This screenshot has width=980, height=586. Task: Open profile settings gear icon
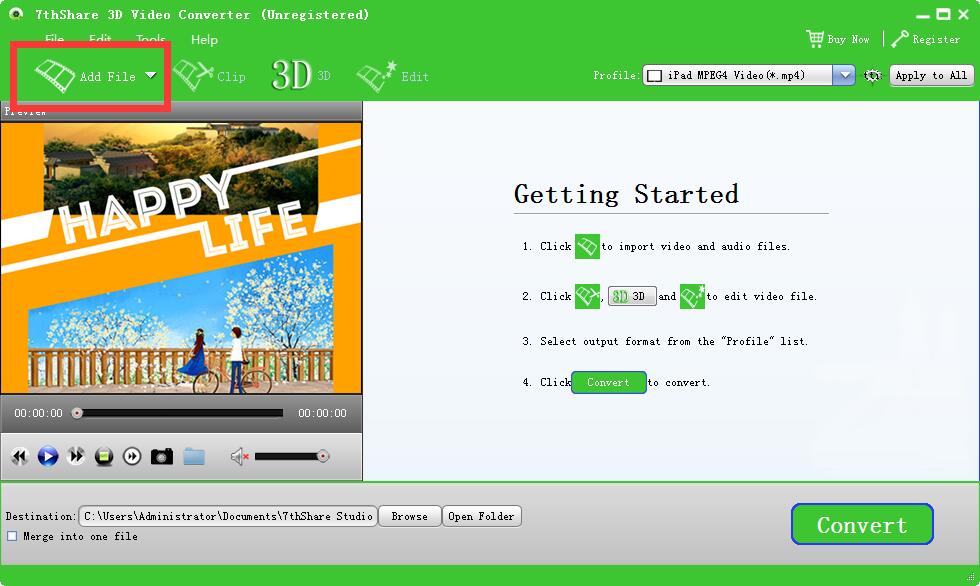pyautogui.click(x=872, y=76)
